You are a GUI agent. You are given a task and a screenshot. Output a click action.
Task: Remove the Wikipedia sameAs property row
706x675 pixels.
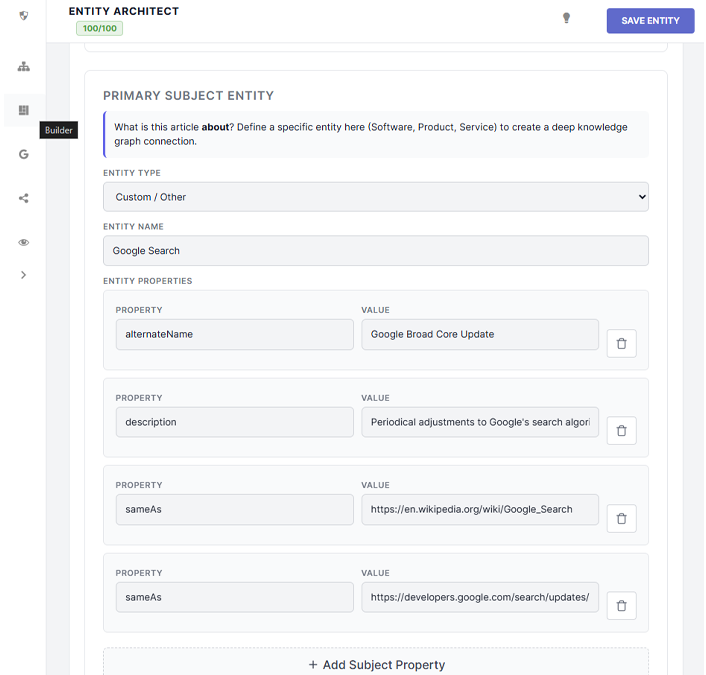coord(621,518)
